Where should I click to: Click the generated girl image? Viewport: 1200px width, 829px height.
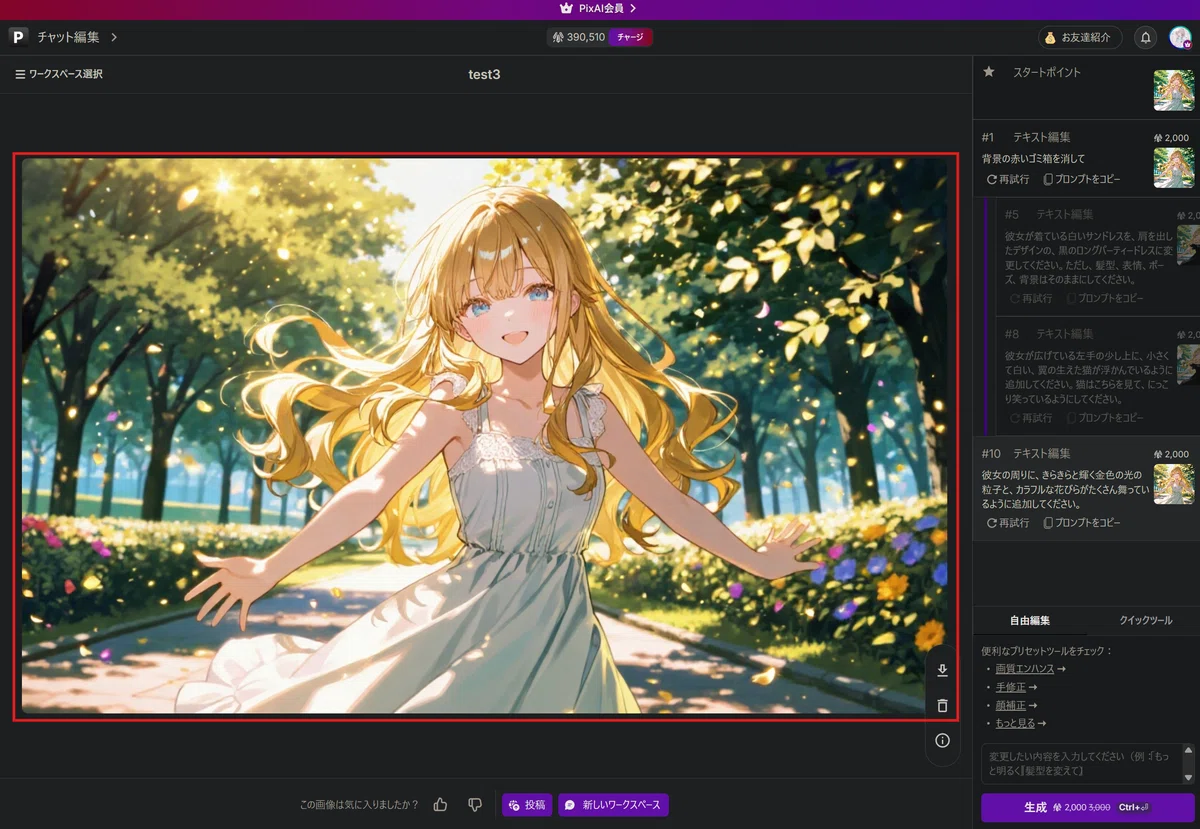click(x=485, y=436)
